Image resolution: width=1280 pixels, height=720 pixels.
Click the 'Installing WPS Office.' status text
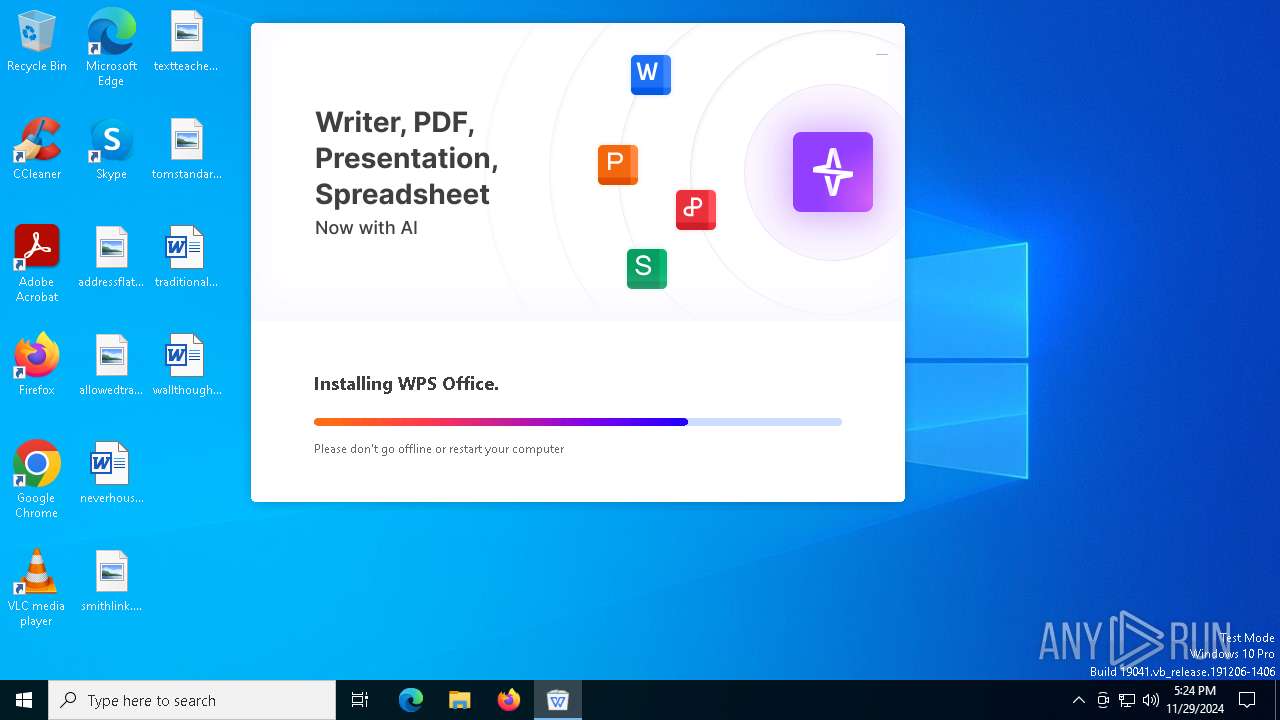click(406, 384)
